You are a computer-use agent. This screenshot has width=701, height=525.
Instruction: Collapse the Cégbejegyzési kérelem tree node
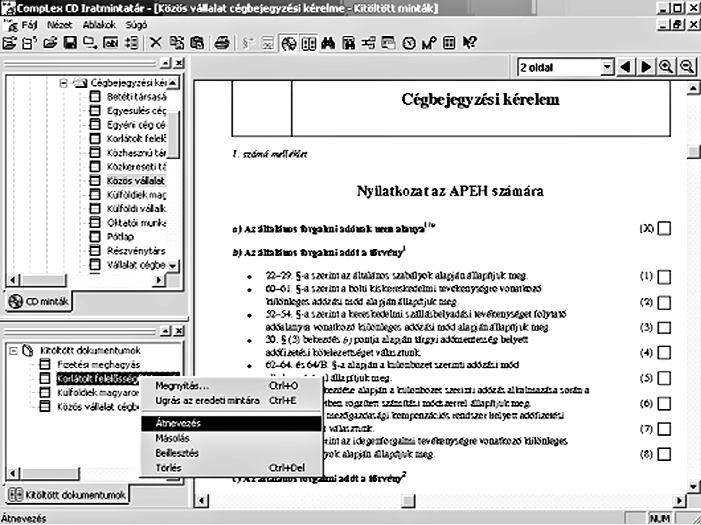[63, 83]
